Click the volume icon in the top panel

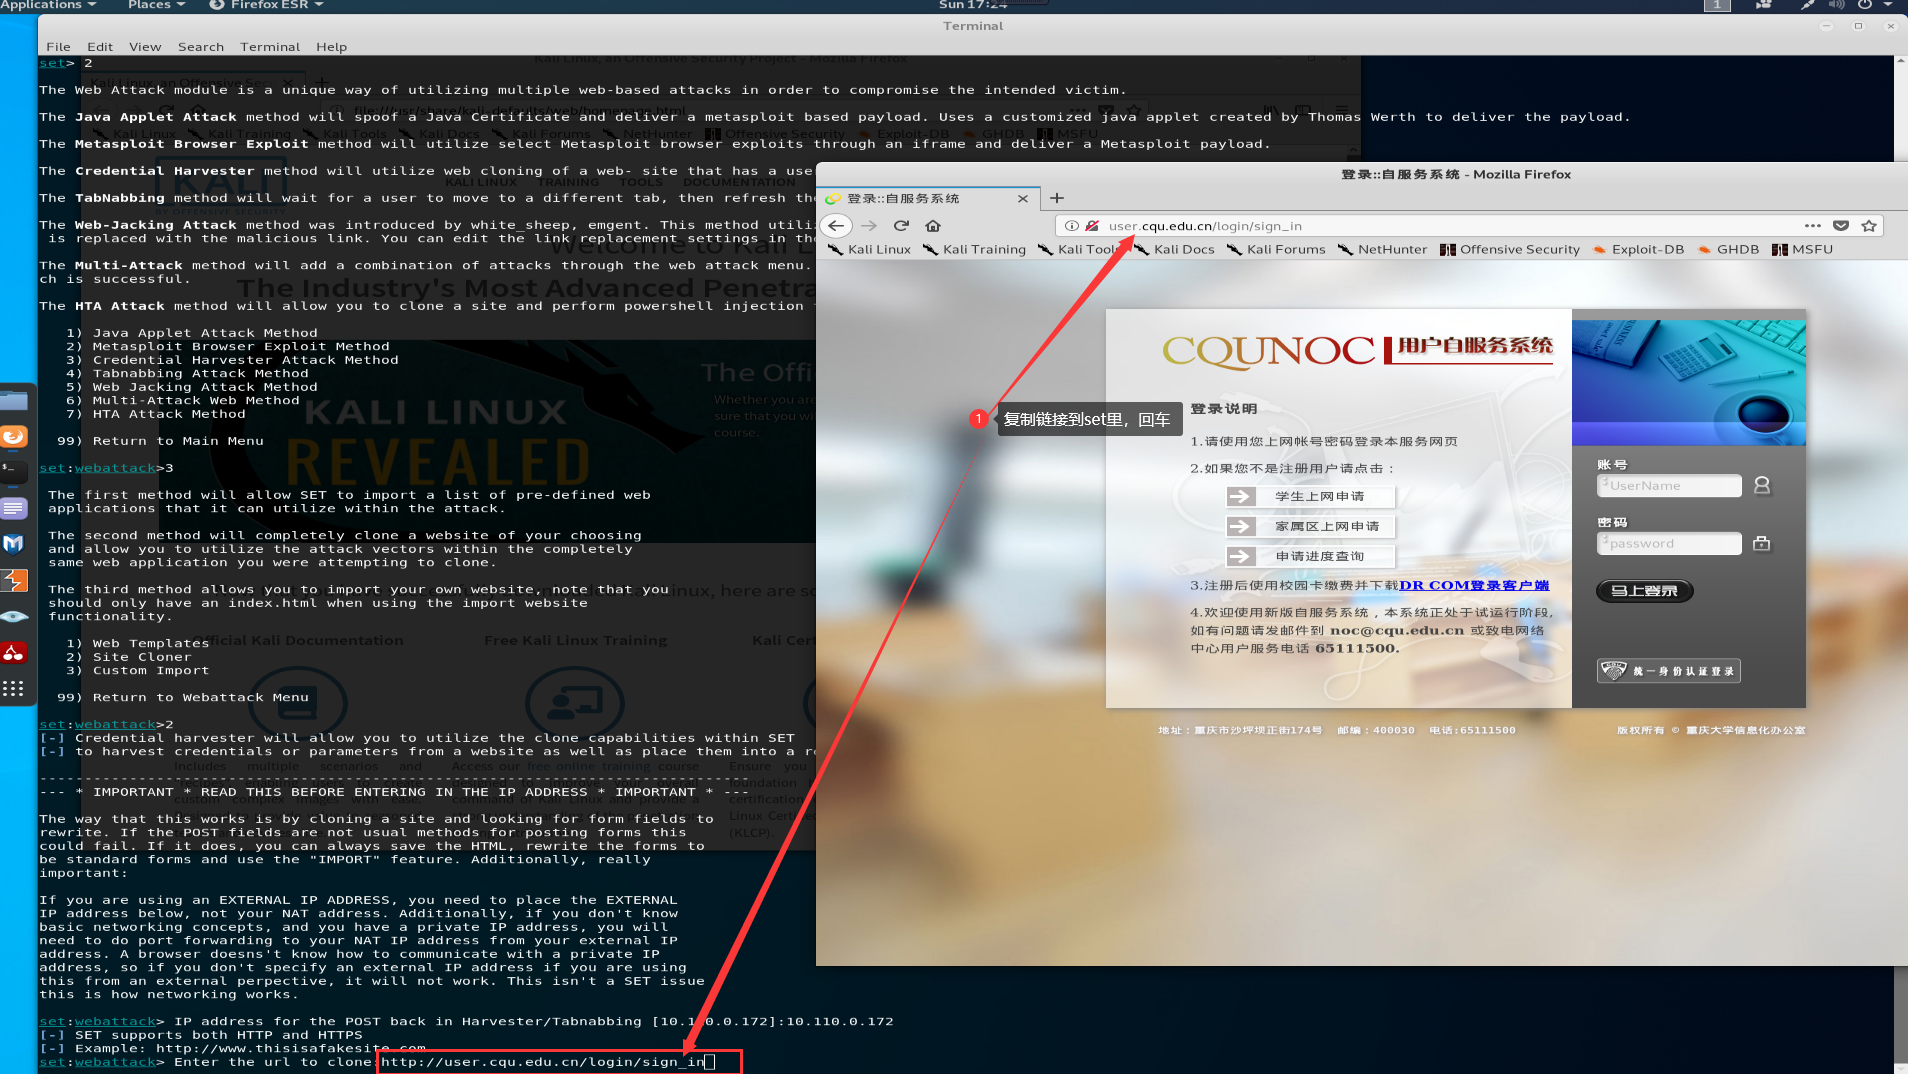[1836, 5]
